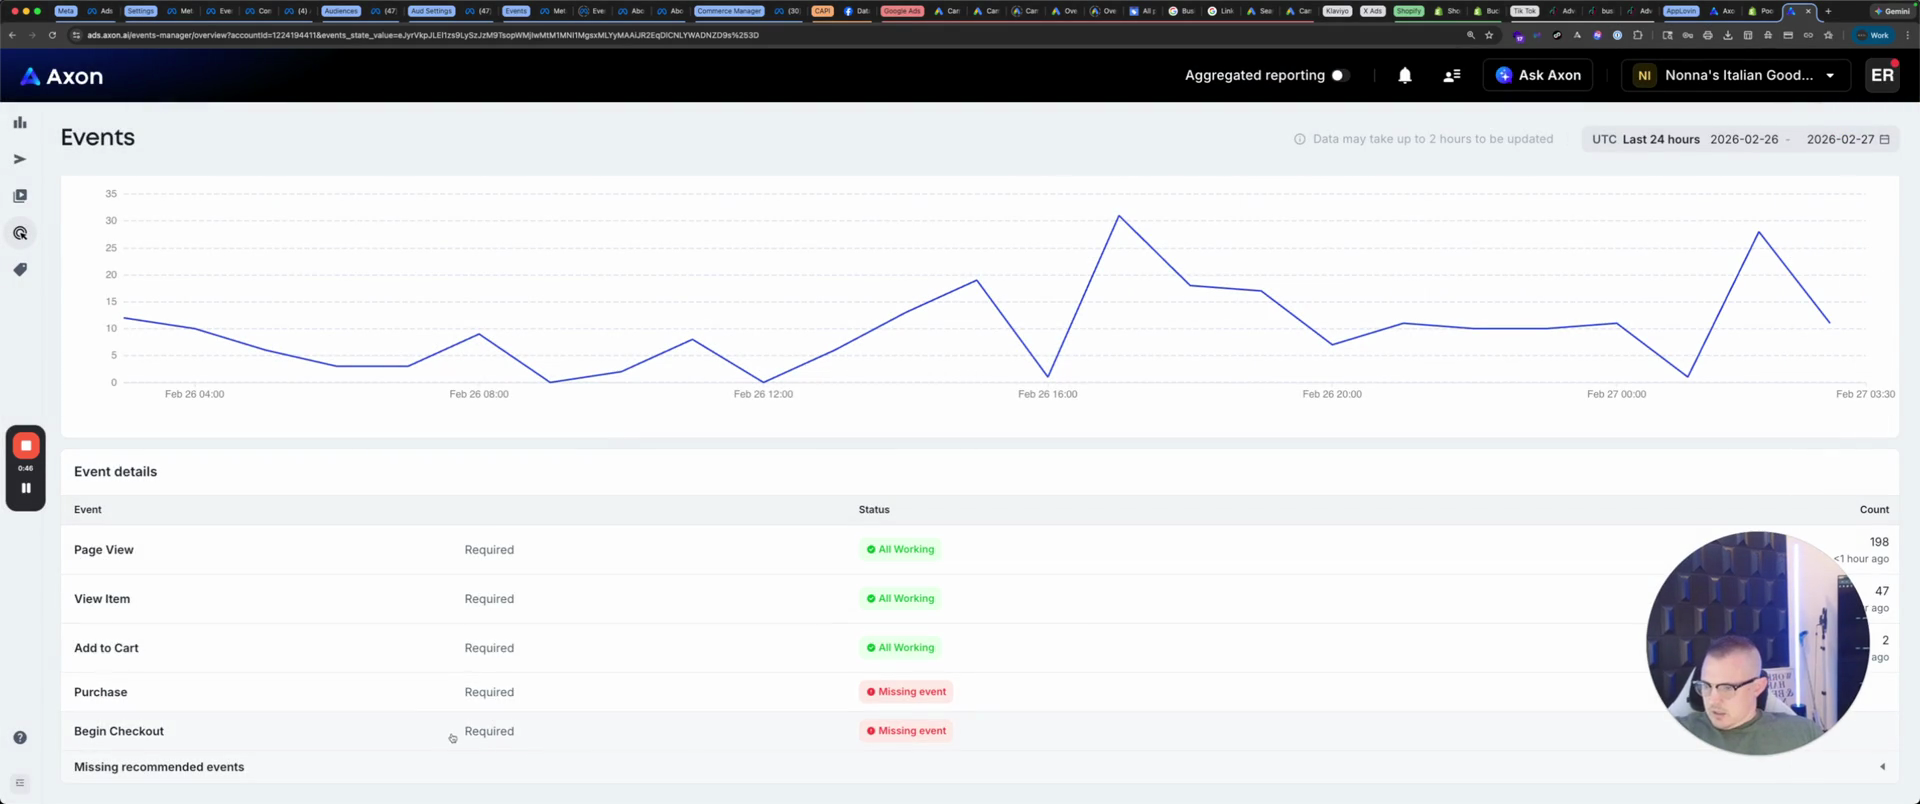Click the Purchase event row

coord(101,692)
